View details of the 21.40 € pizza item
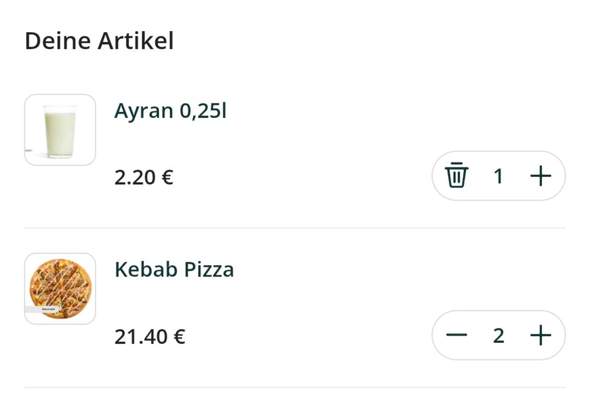 174,270
